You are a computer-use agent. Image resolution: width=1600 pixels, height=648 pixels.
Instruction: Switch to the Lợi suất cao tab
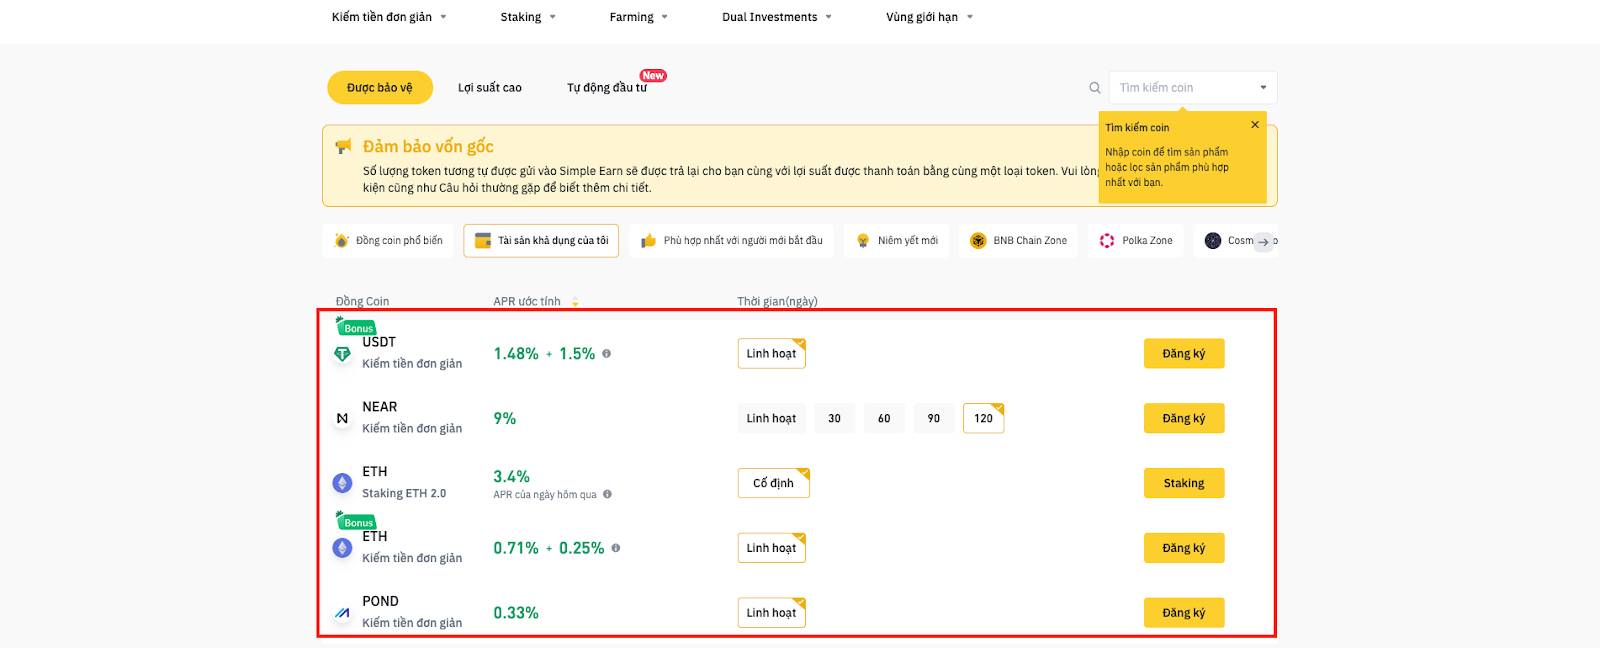(x=490, y=88)
